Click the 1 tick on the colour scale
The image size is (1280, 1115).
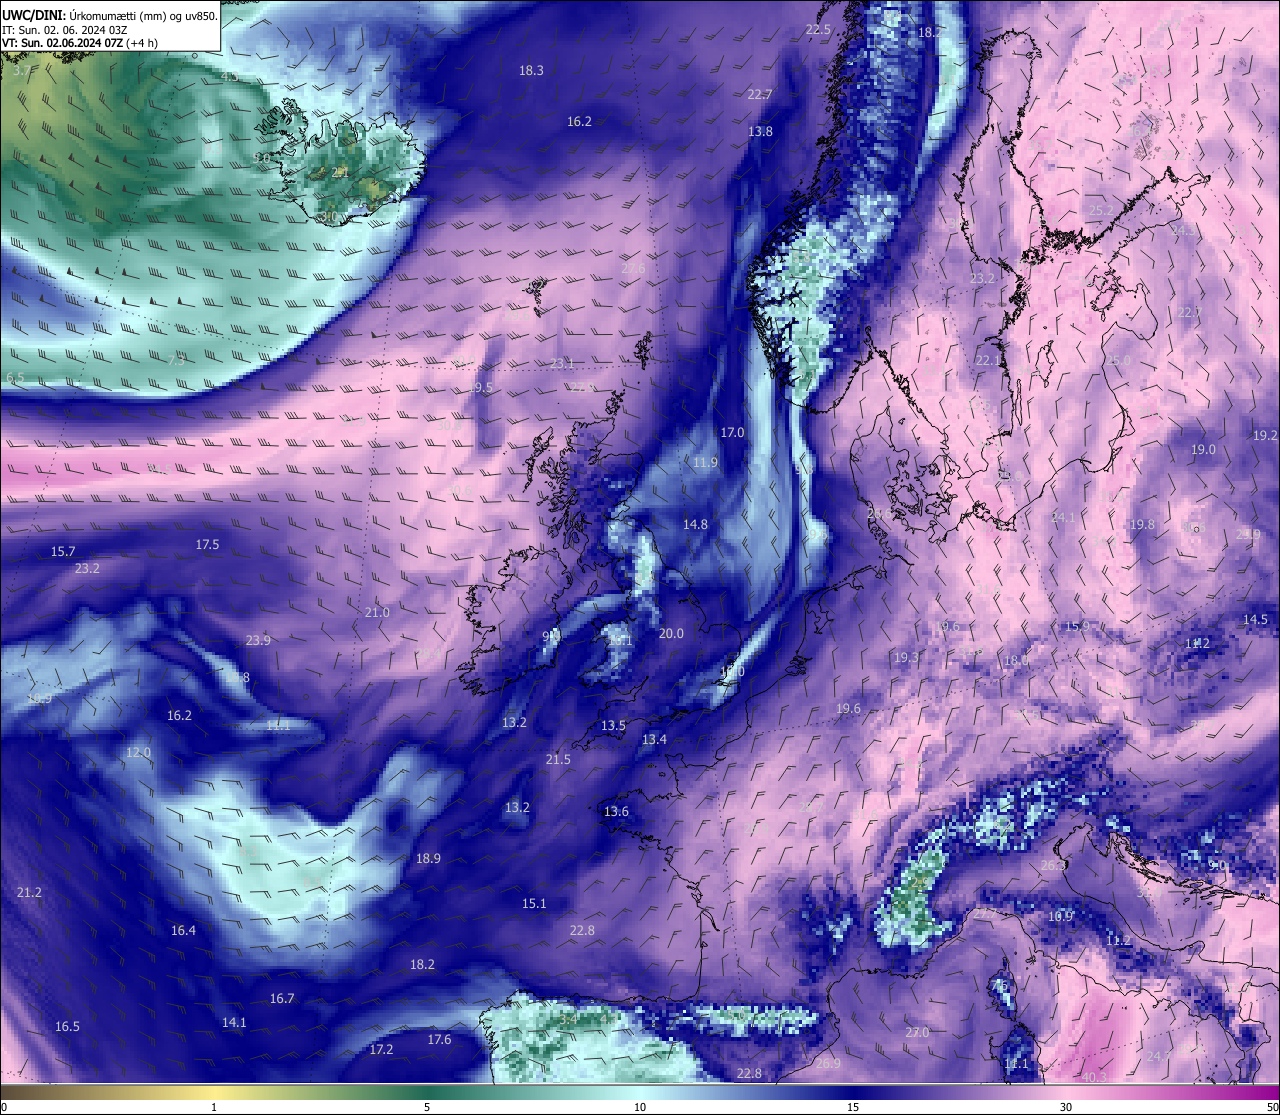pos(214,1107)
